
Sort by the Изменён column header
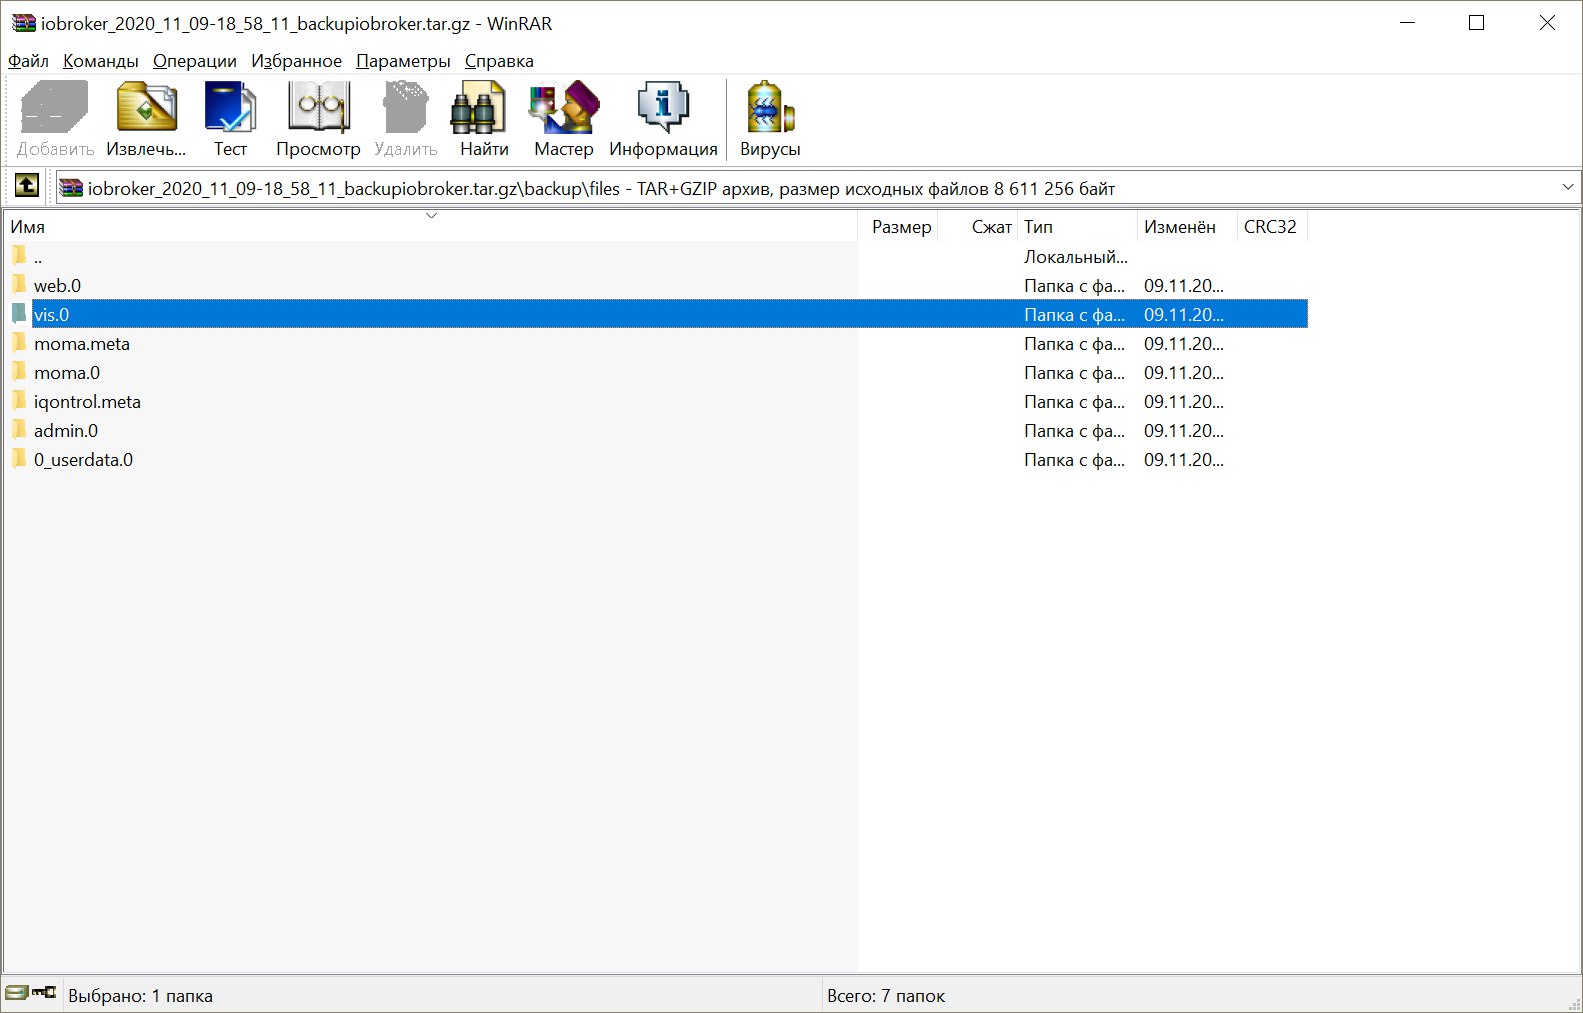1188,226
